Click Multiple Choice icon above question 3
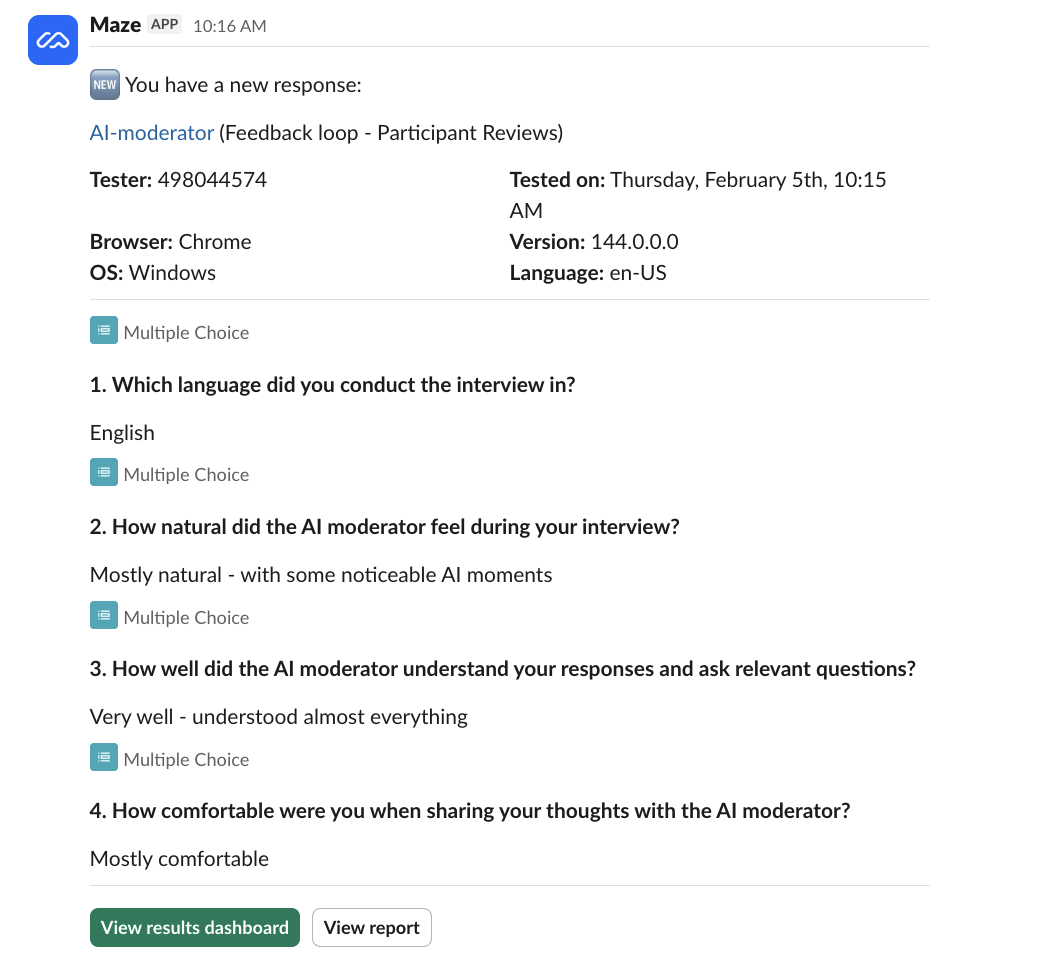This screenshot has height=960, width=1044. (104, 616)
